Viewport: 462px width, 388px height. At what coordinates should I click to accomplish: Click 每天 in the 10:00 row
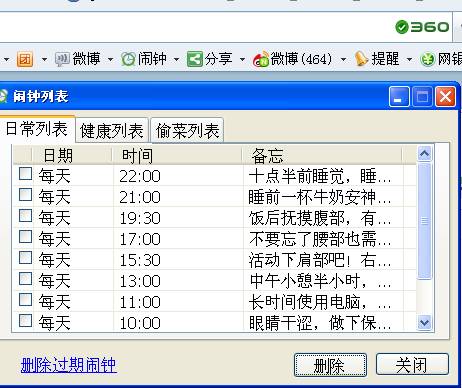click(54, 323)
